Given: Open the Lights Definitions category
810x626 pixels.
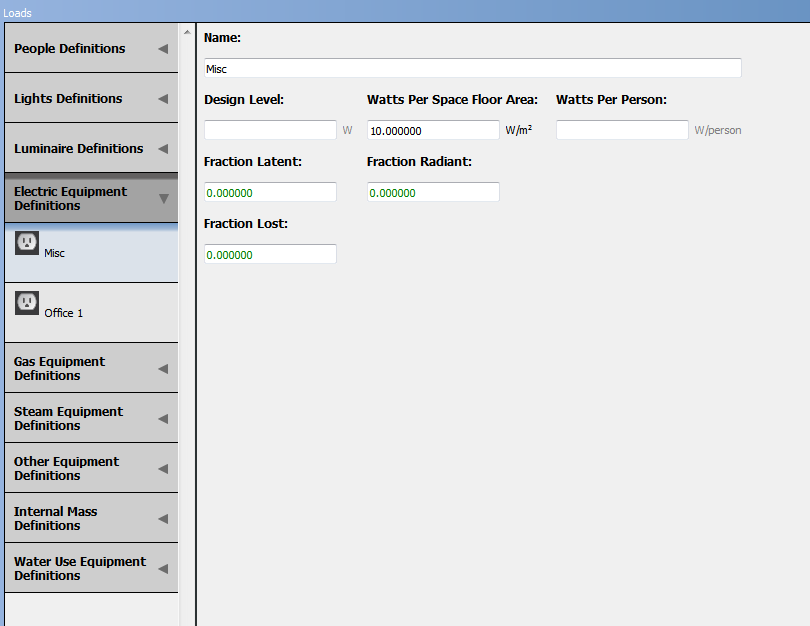Looking at the screenshot, I should coord(91,98).
